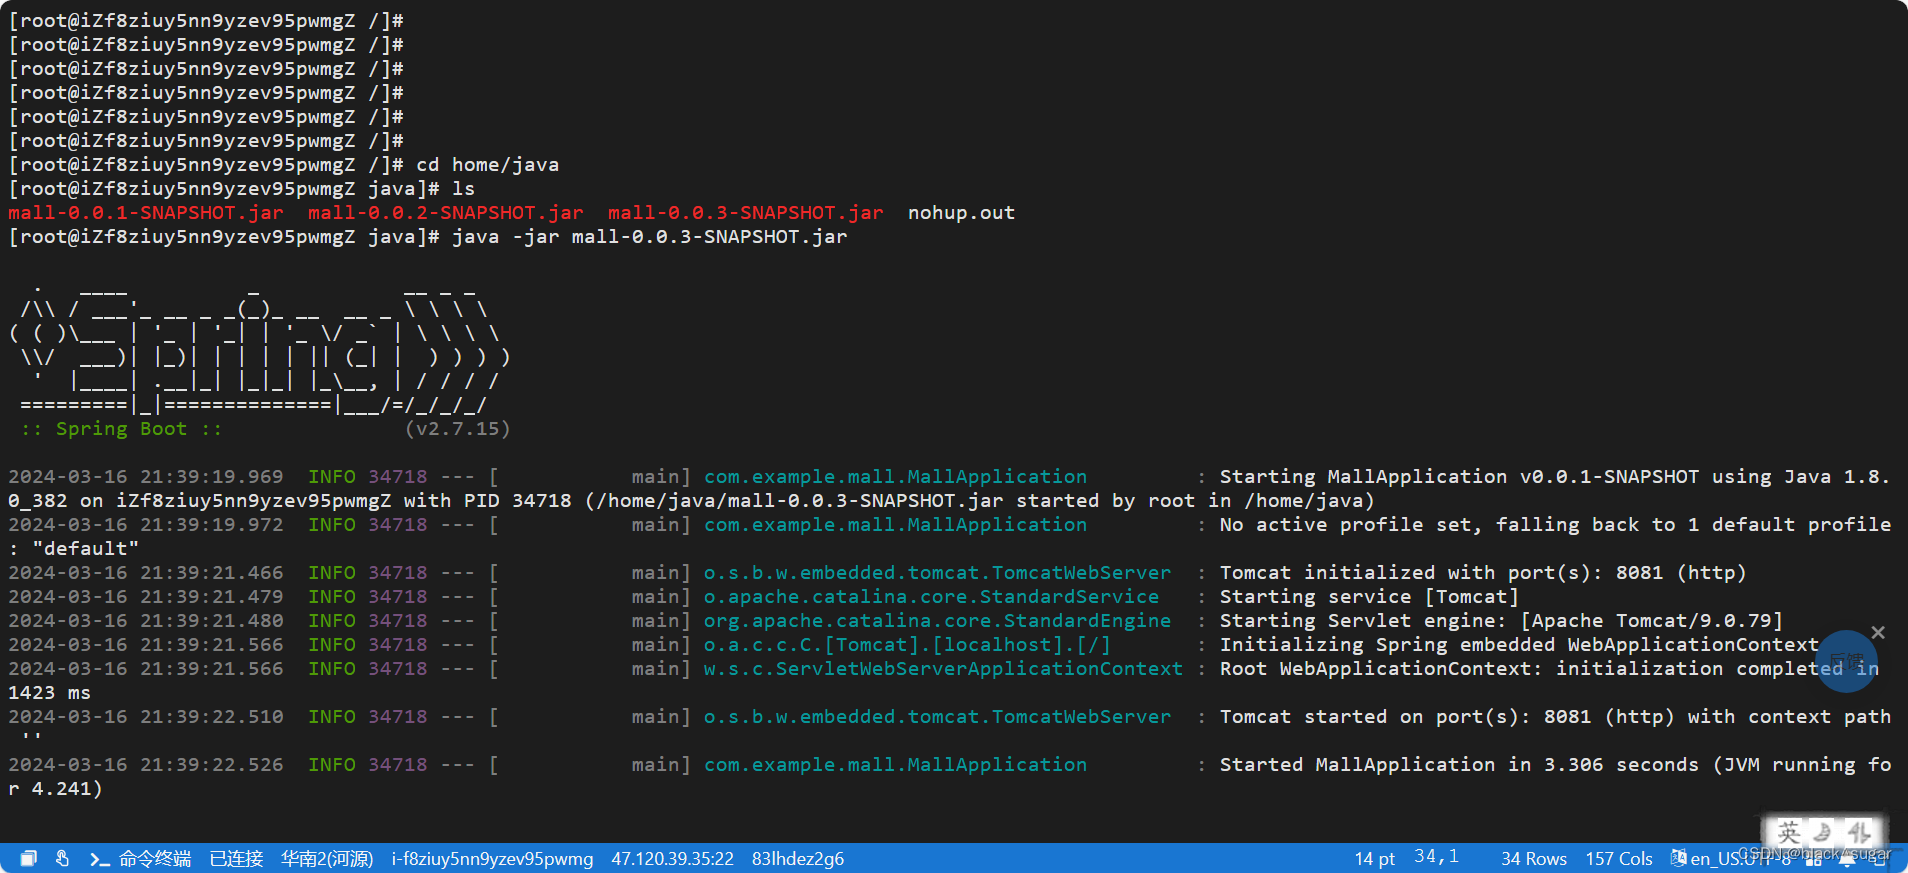The height and width of the screenshot is (873, 1908).
Task: Click mall-0.0.2-SNAPSHOT.jar in the ls output
Action: (446, 213)
